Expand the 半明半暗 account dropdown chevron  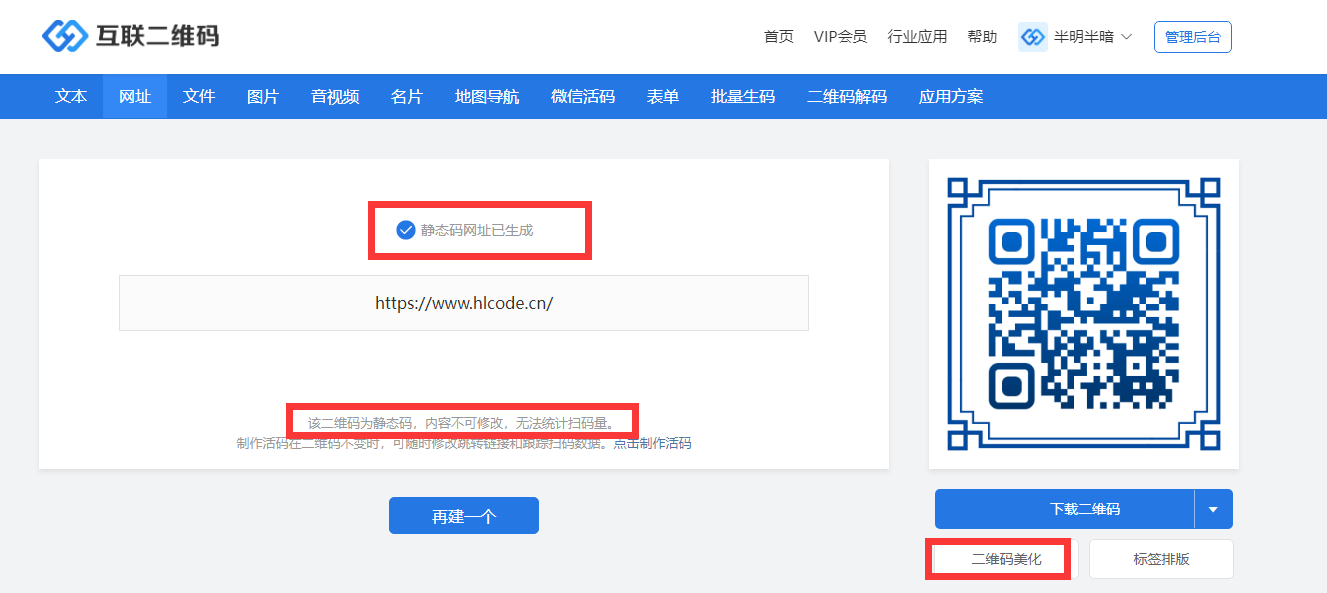[1127, 37]
